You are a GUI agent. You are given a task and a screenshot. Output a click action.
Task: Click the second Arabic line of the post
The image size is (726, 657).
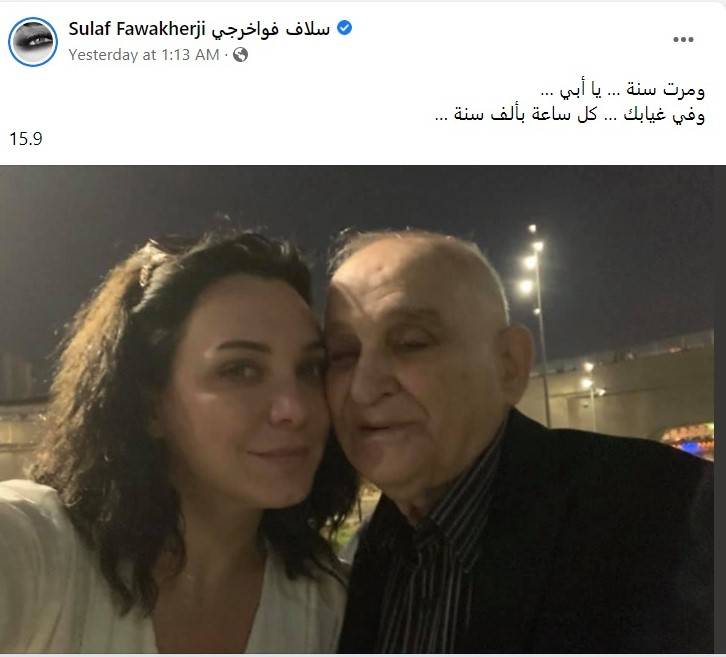point(570,114)
